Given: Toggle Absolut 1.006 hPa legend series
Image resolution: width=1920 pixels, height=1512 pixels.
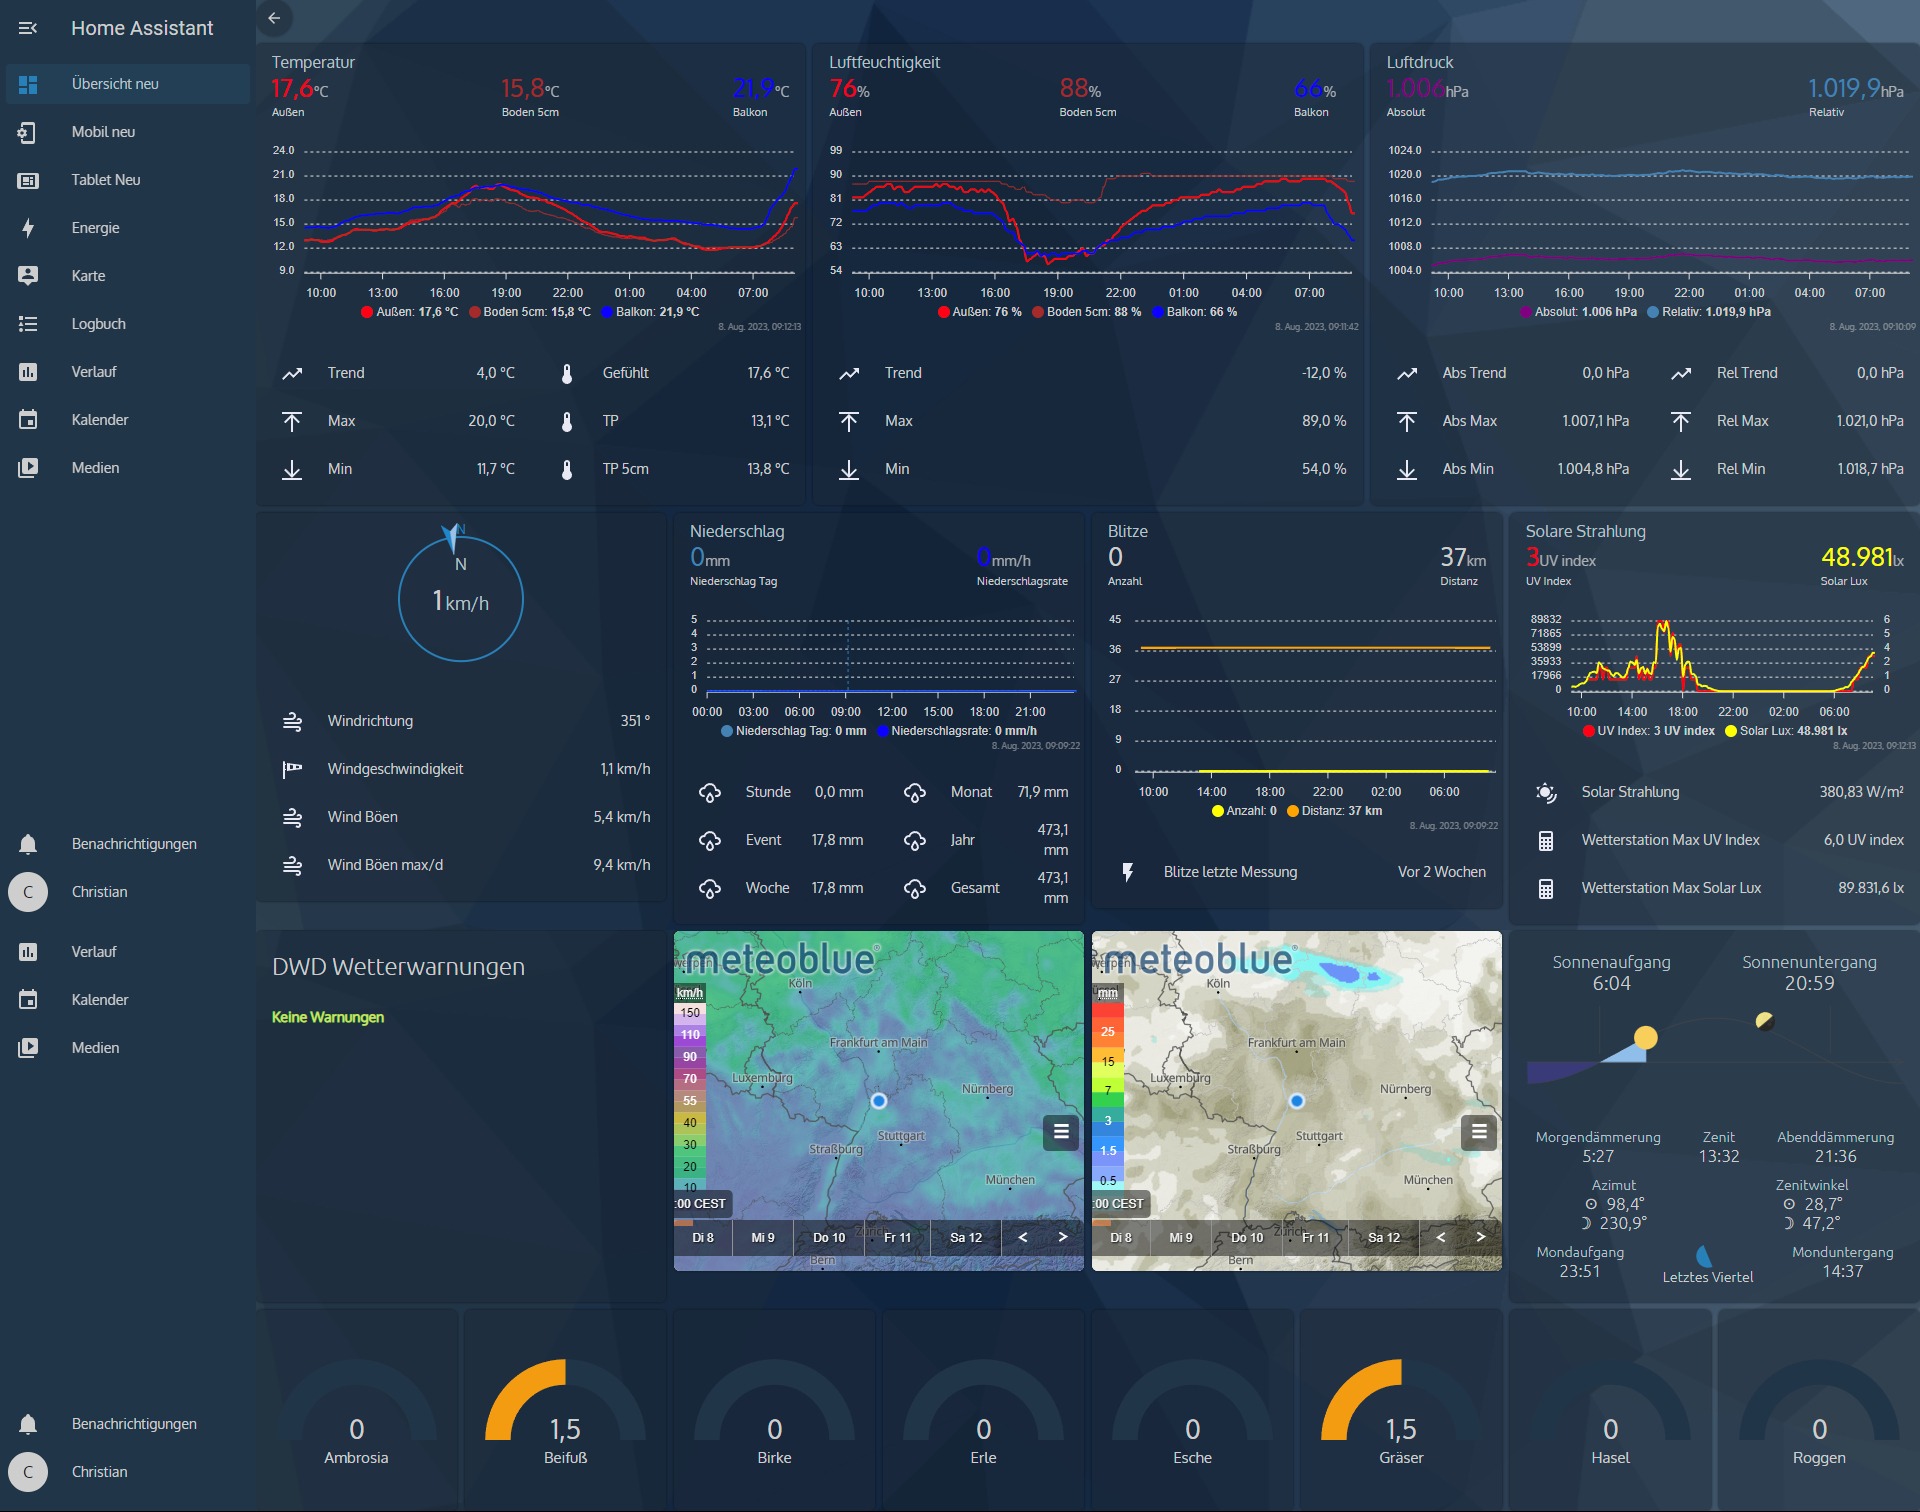Looking at the screenshot, I should (x=1579, y=312).
